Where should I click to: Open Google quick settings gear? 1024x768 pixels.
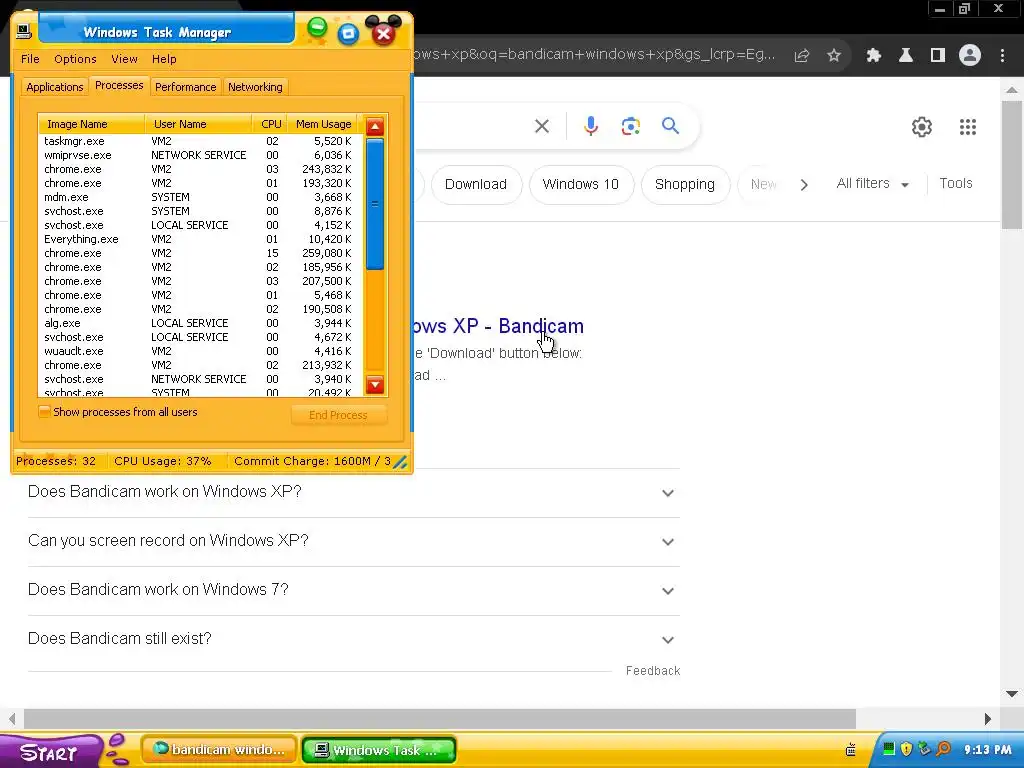(921, 127)
